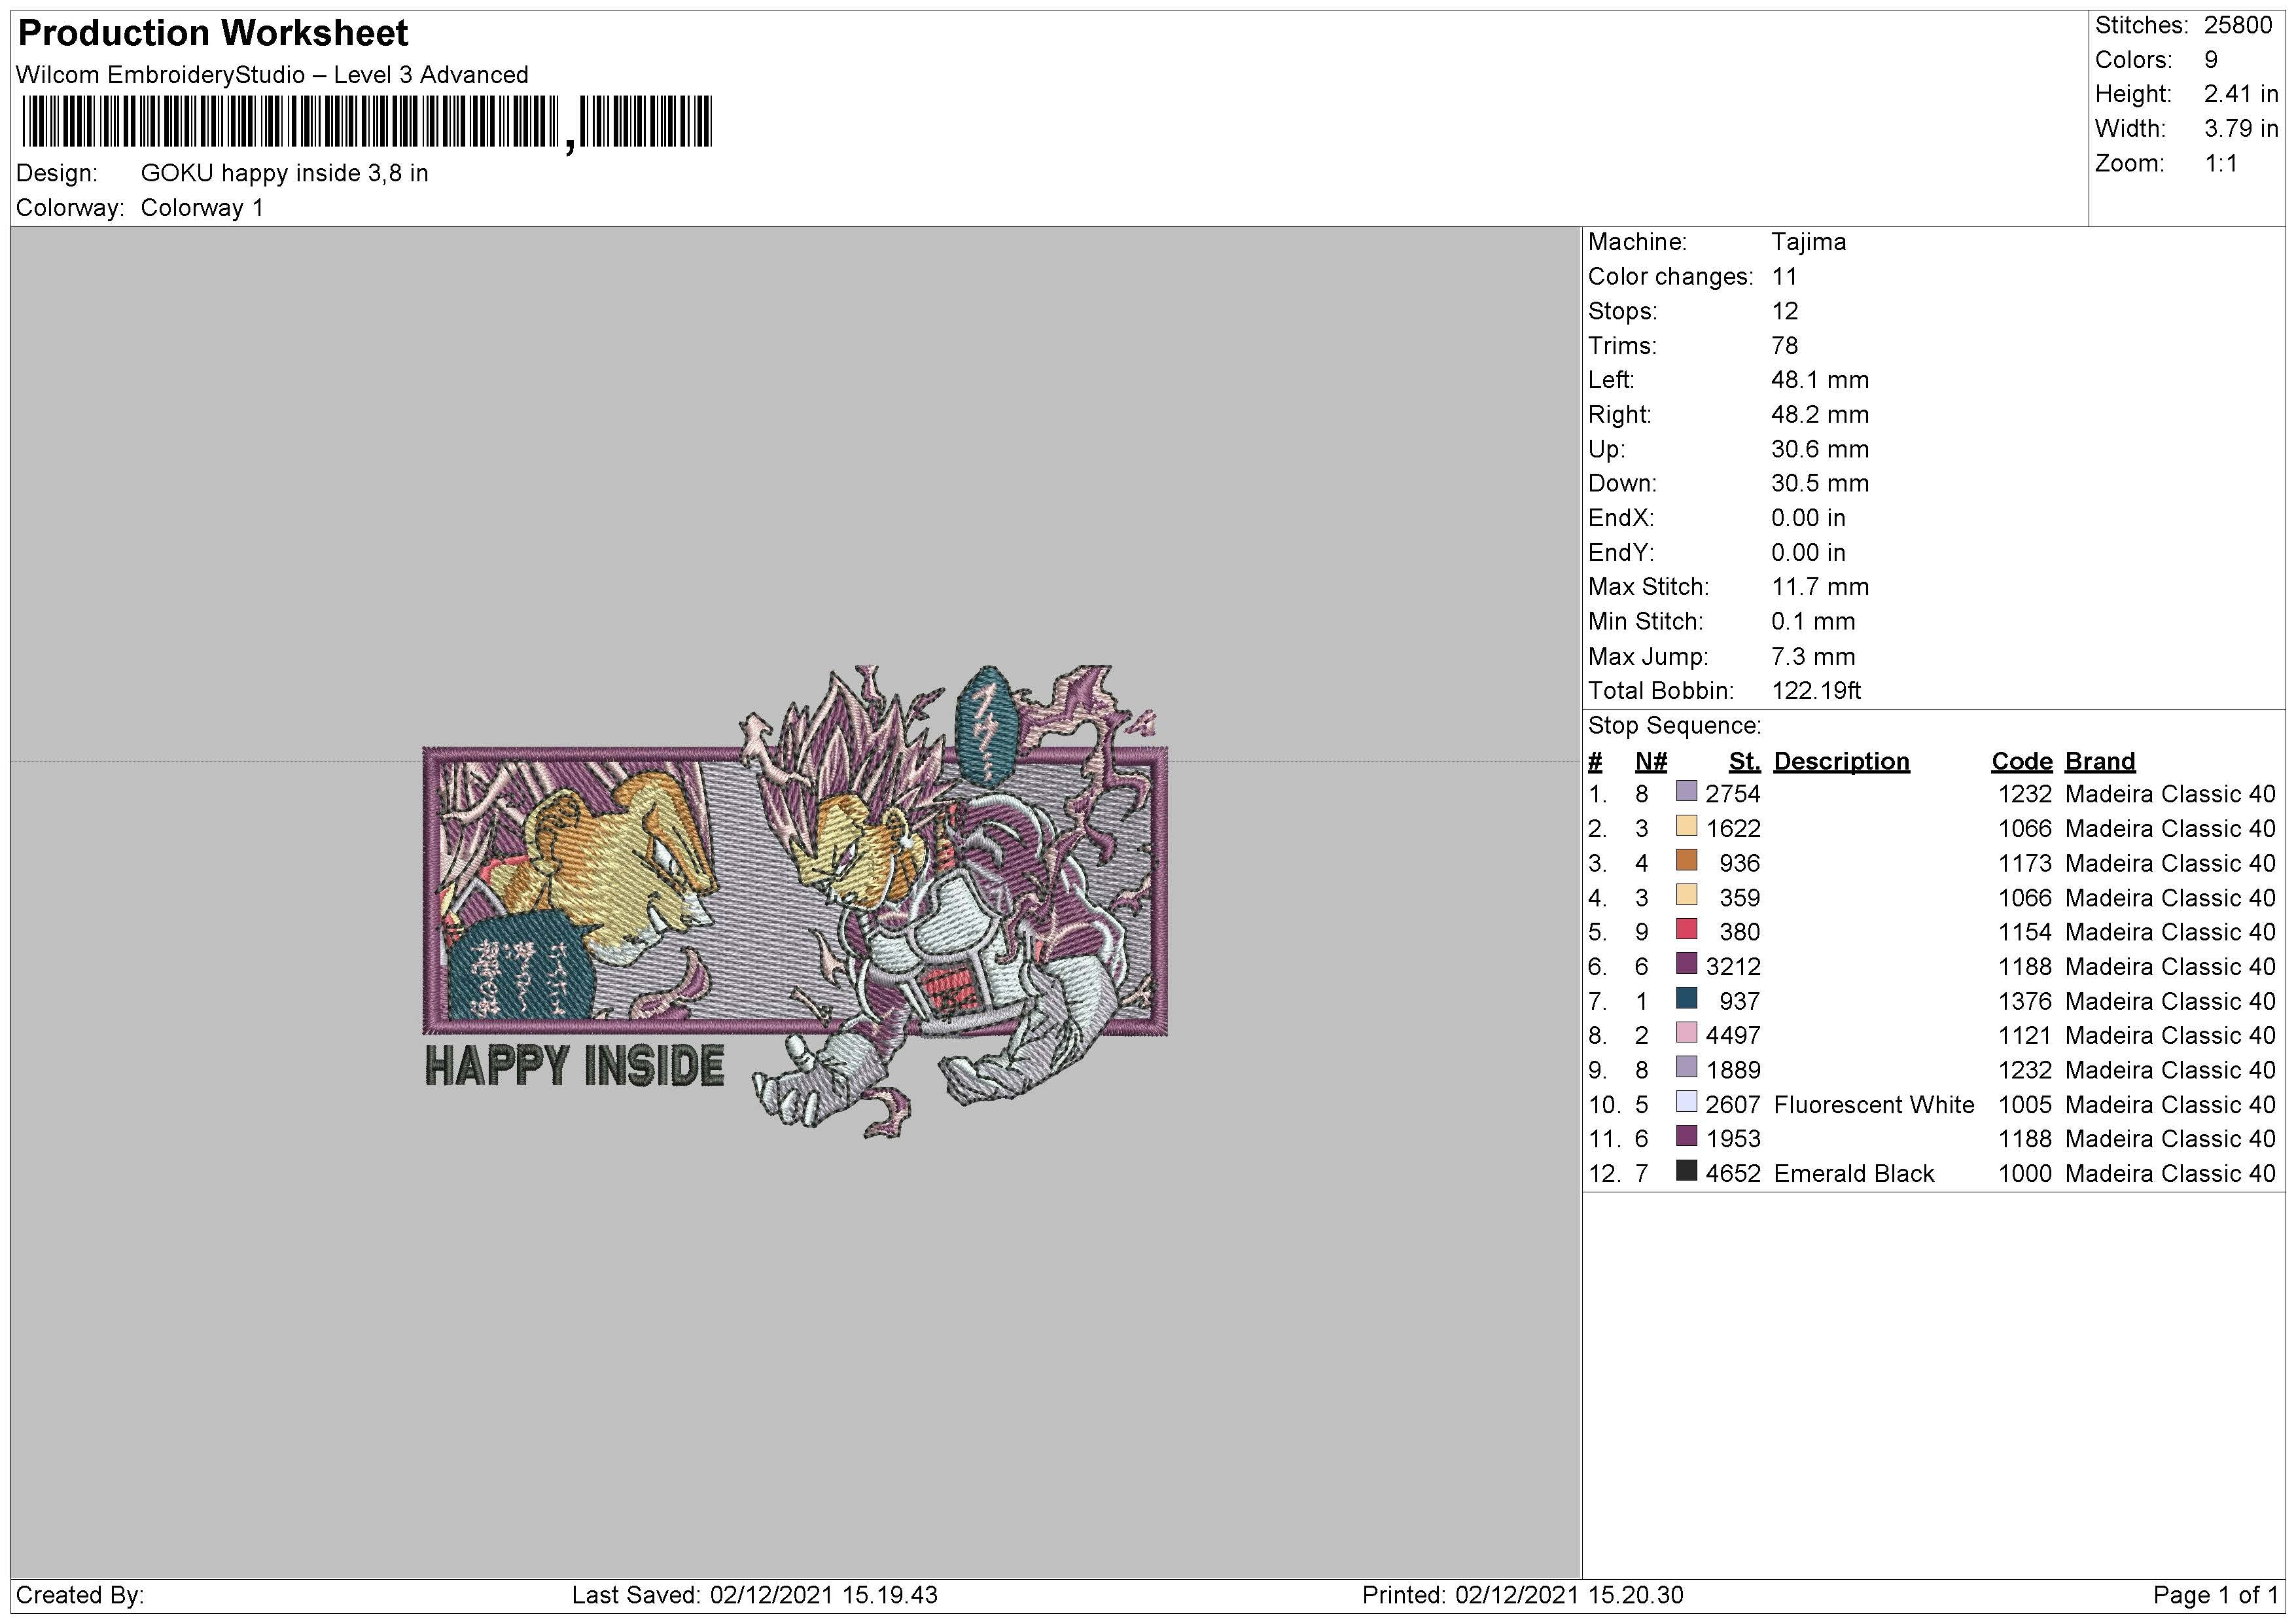Click the barcode at top of worksheet
Image resolution: width=2296 pixels, height=1623 pixels.
point(366,122)
